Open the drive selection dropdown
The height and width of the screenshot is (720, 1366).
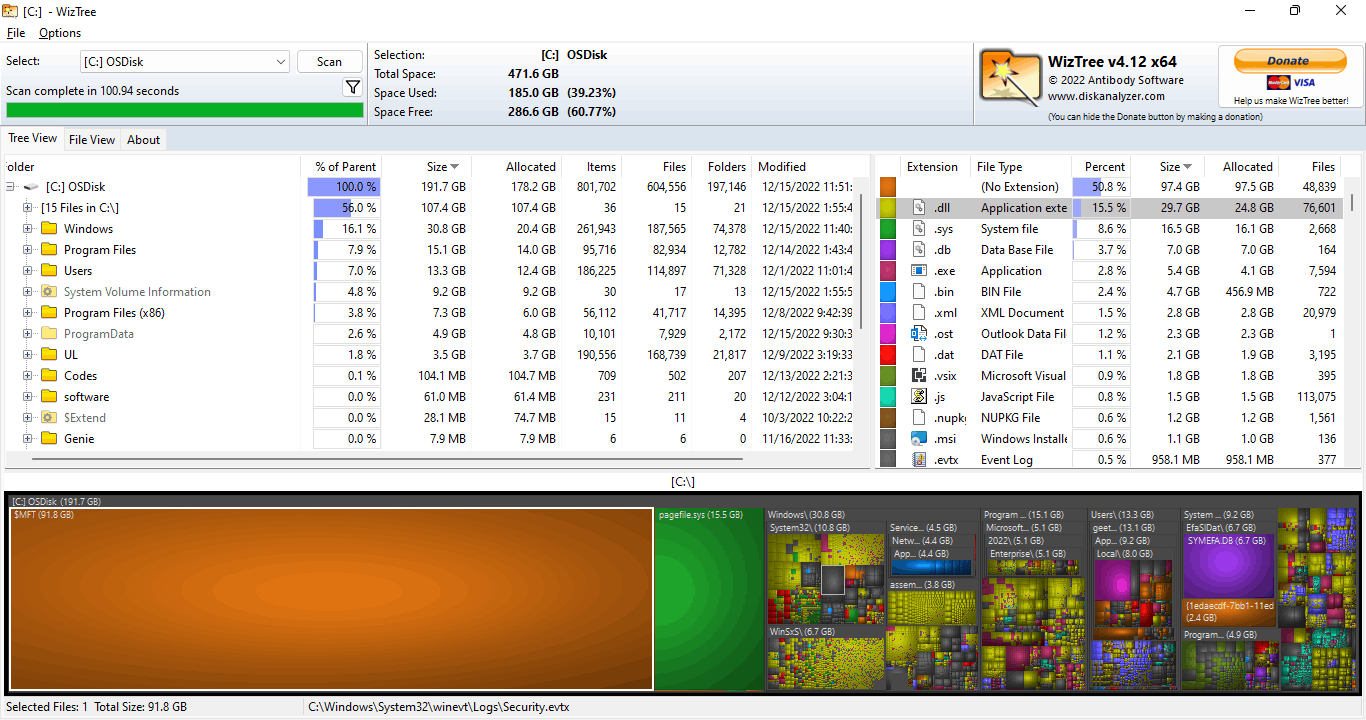click(x=280, y=62)
